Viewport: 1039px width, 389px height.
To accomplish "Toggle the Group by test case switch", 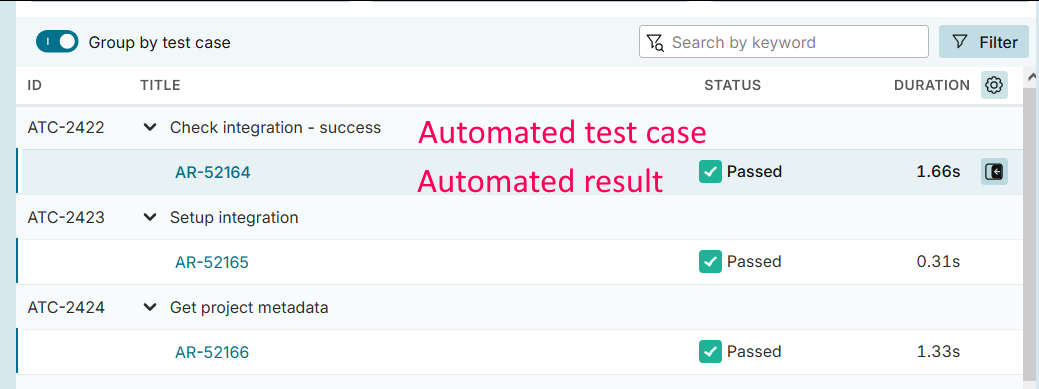I will click(x=57, y=42).
